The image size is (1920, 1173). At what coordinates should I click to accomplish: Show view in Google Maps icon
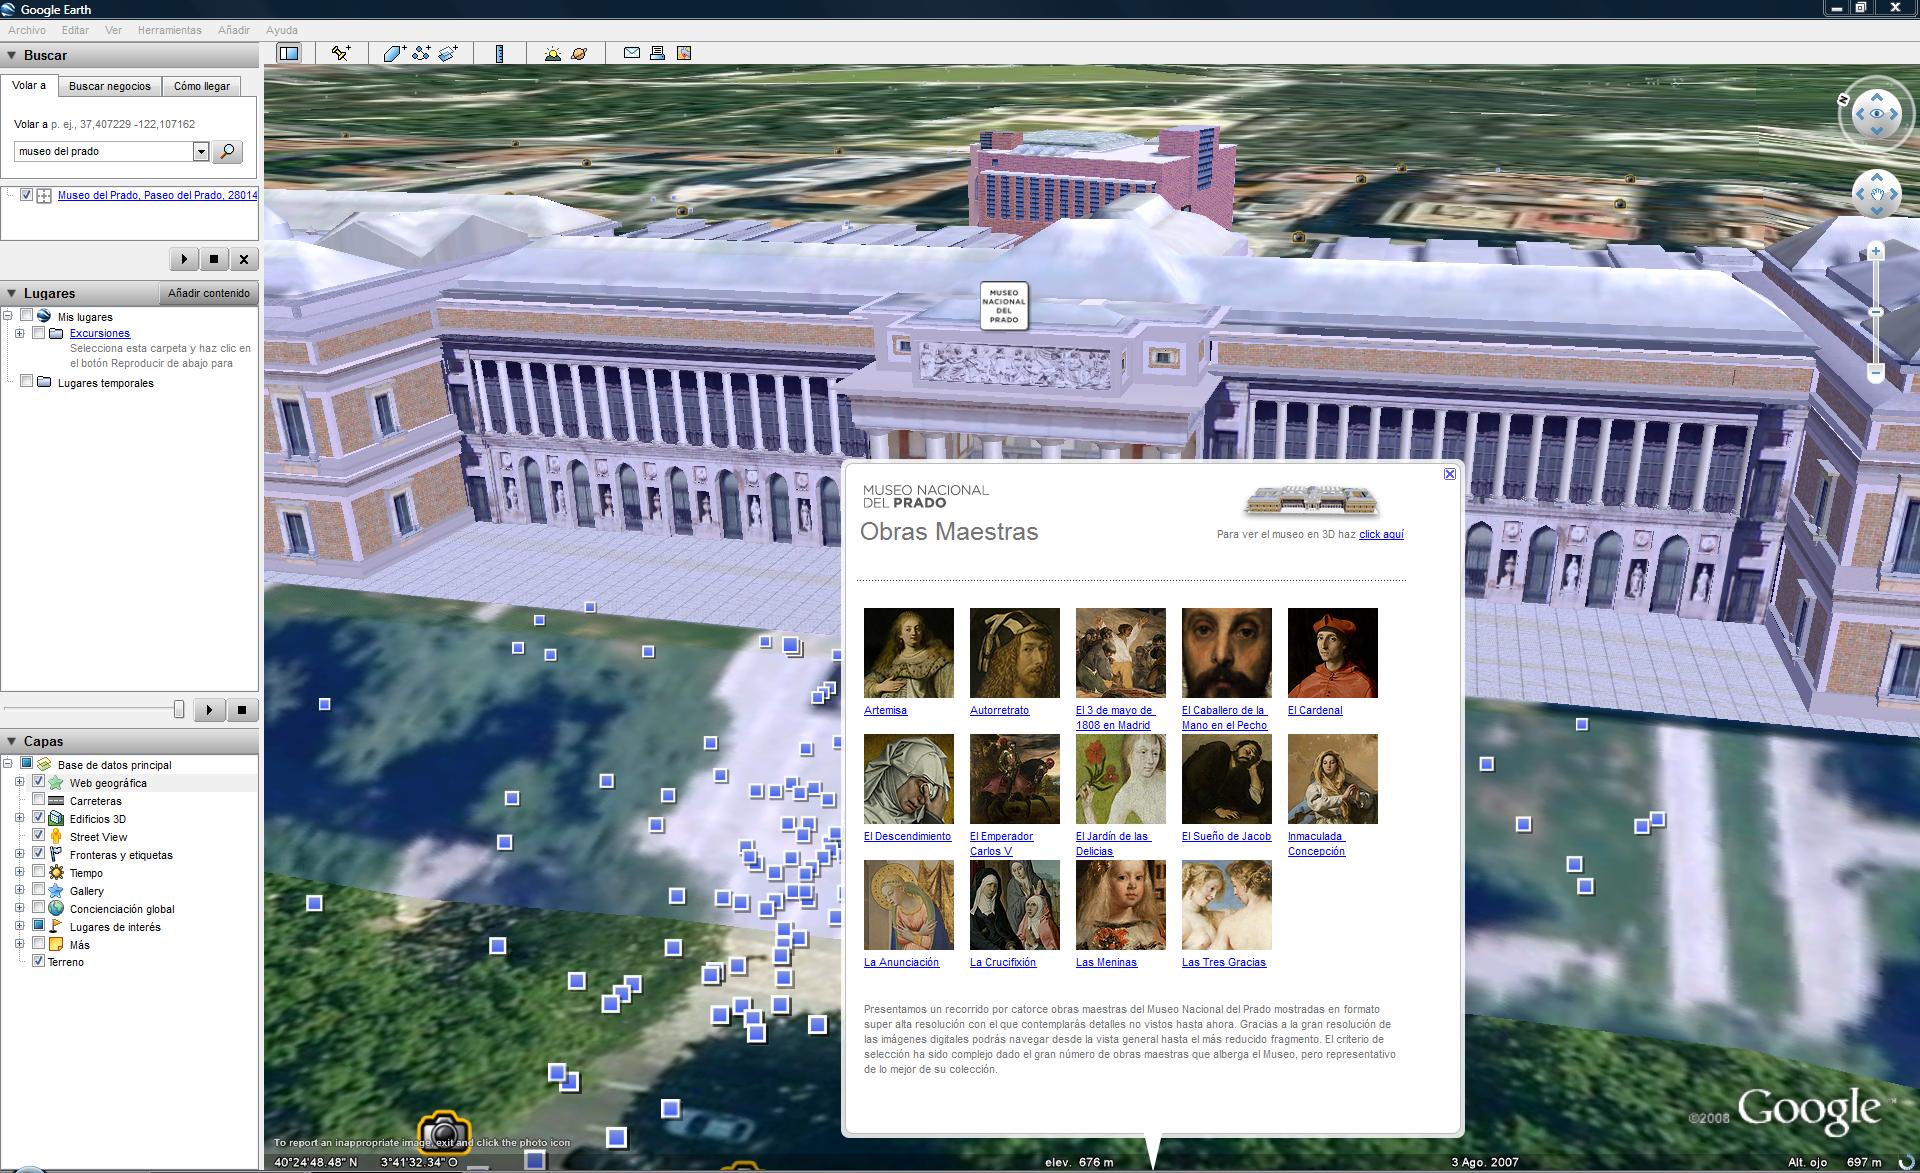pyautogui.click(x=684, y=53)
